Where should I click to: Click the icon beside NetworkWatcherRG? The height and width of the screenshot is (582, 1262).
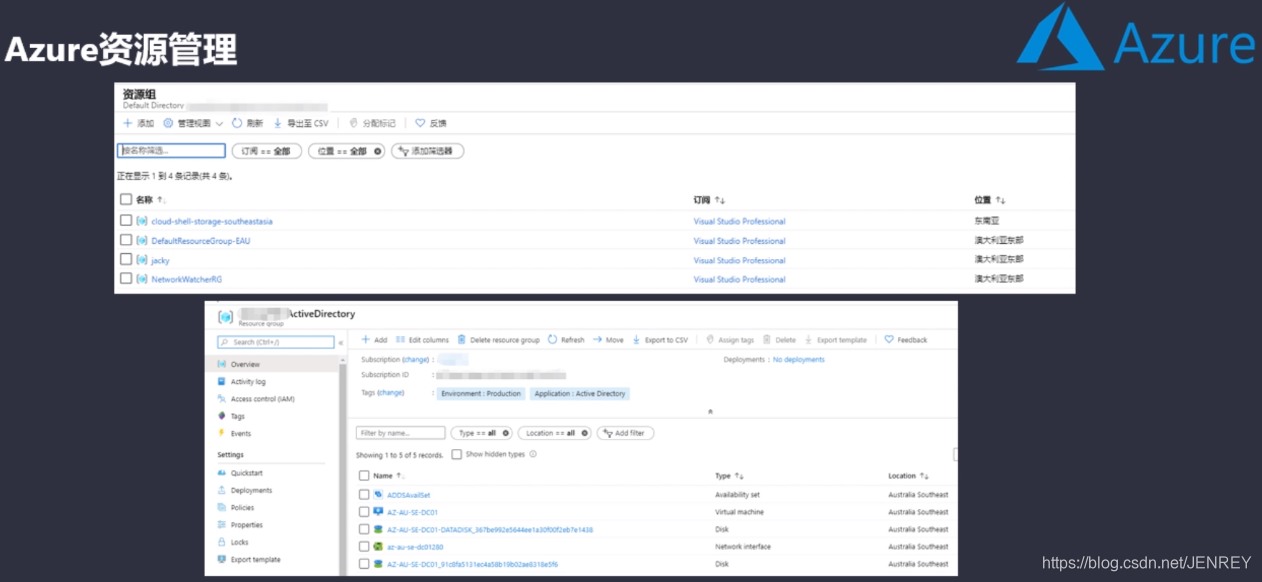[142, 279]
